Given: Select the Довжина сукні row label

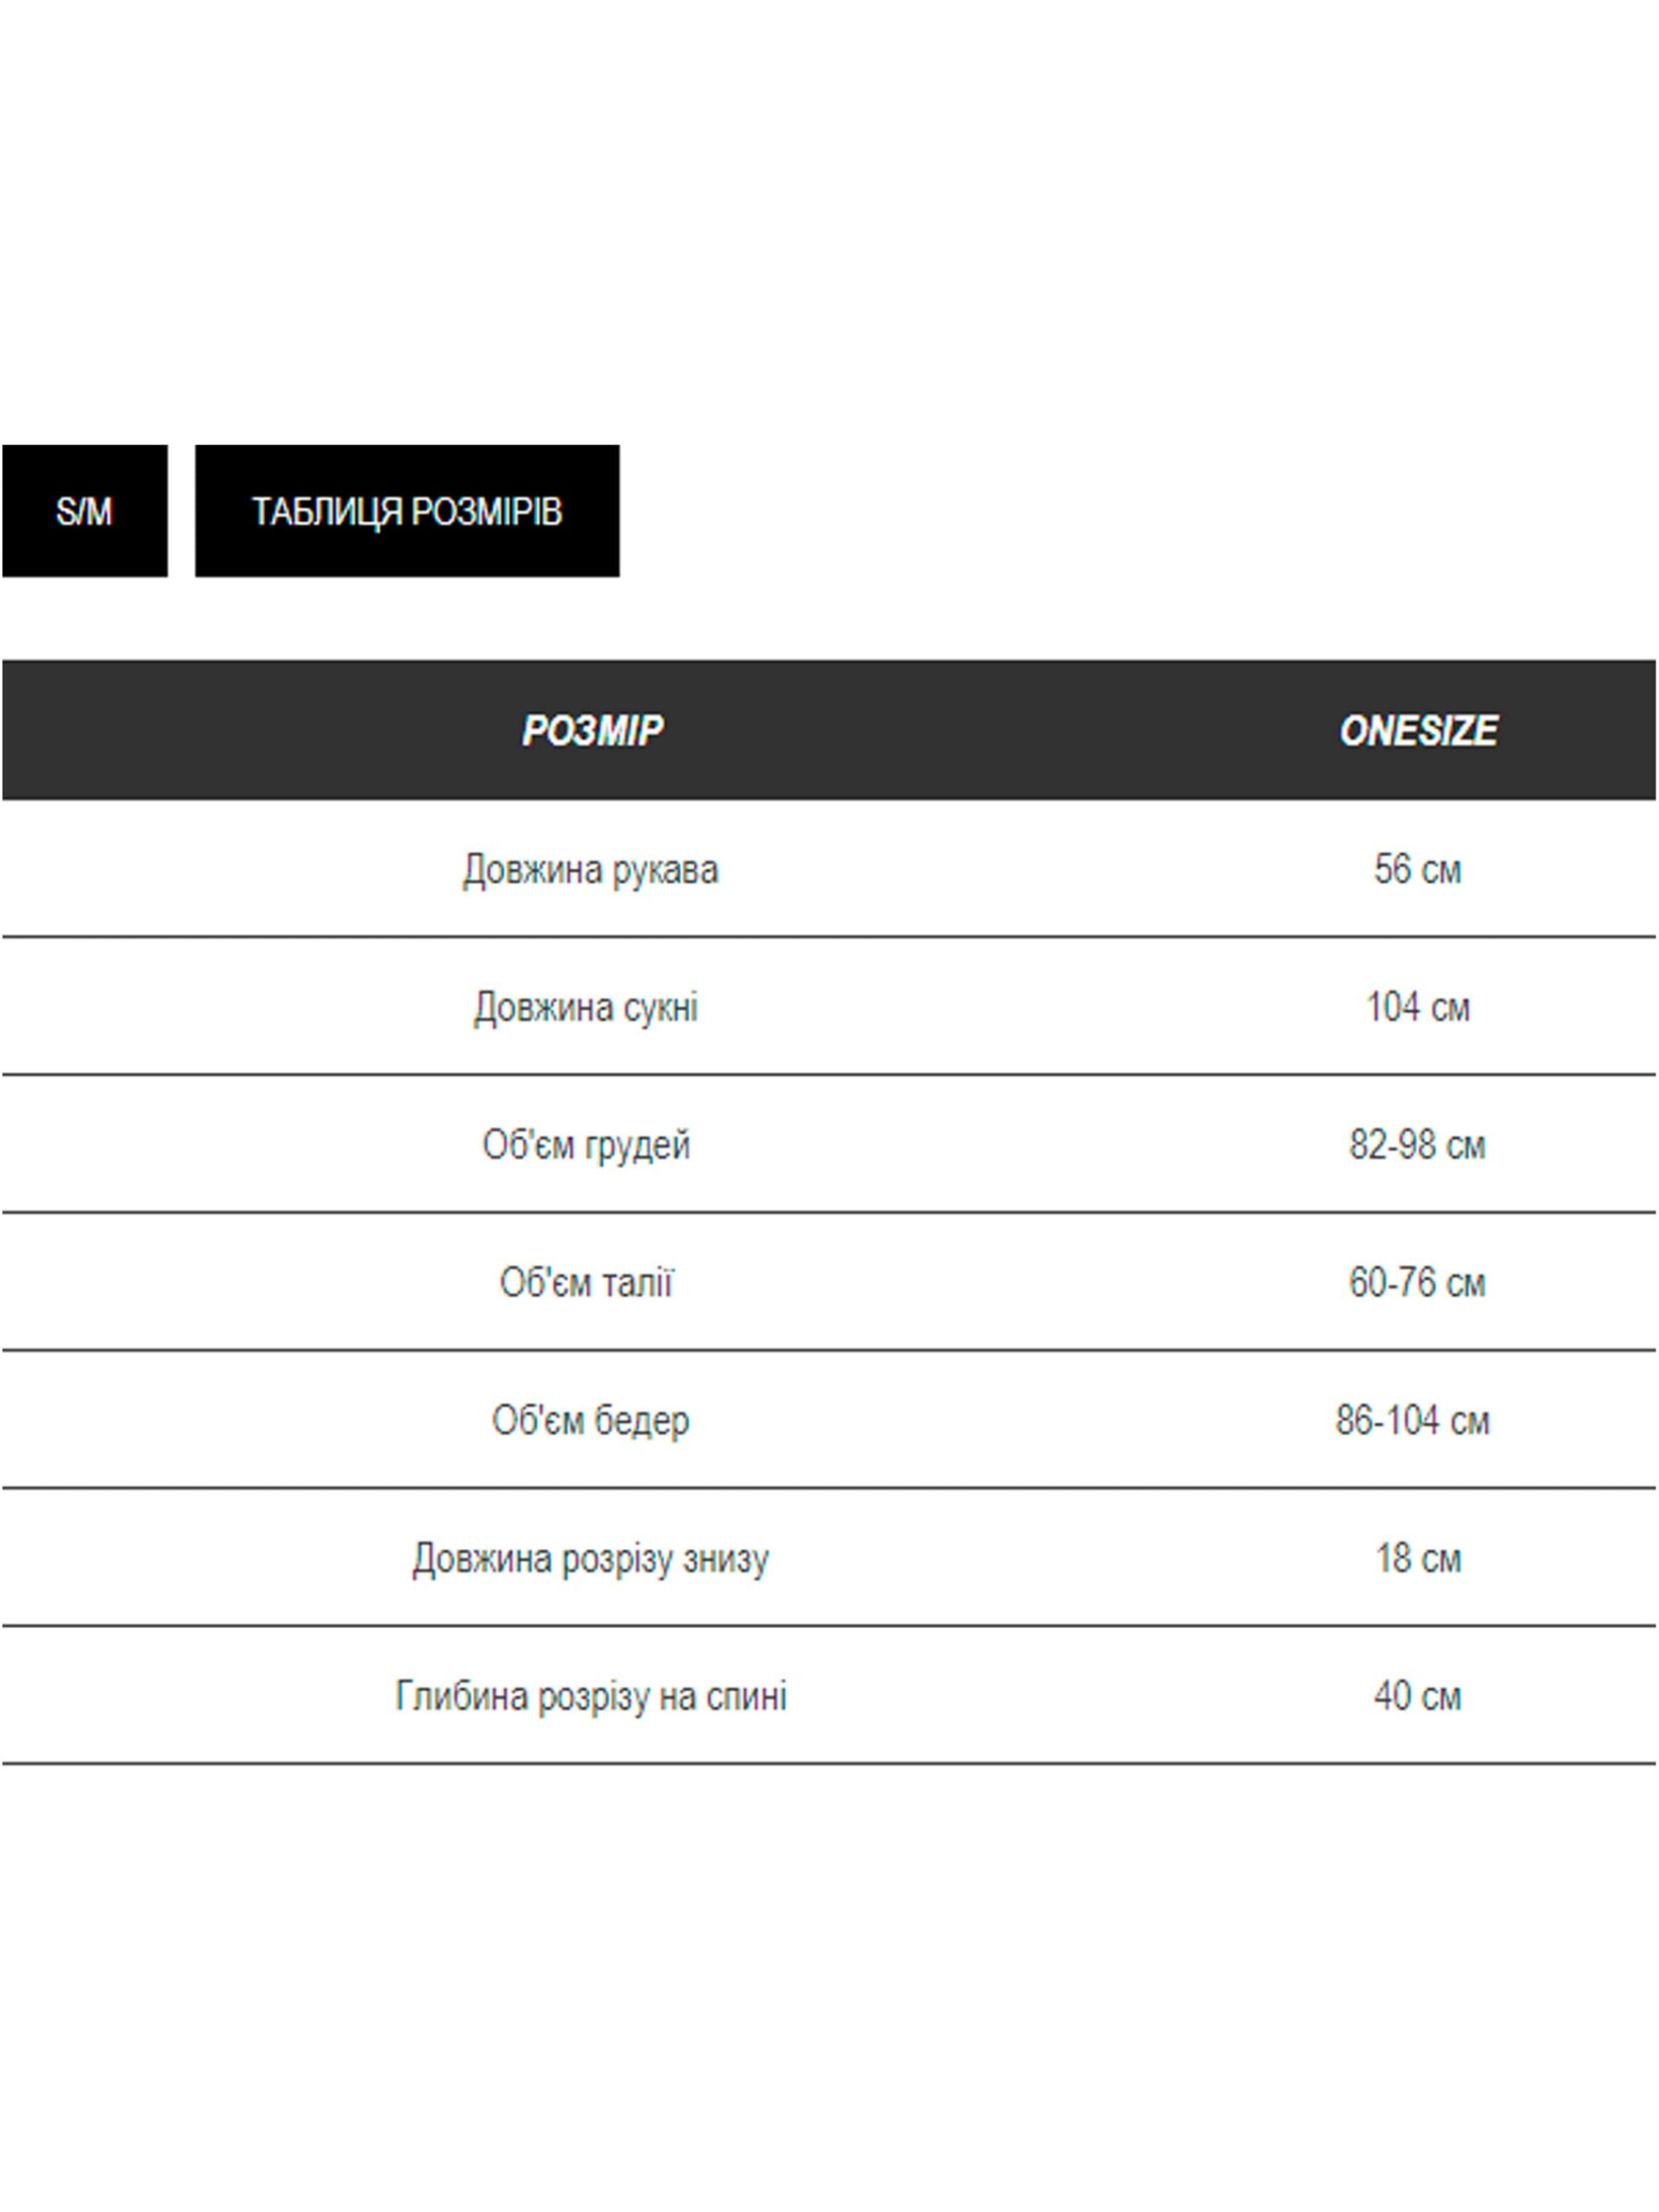Looking at the screenshot, I should (586, 1007).
